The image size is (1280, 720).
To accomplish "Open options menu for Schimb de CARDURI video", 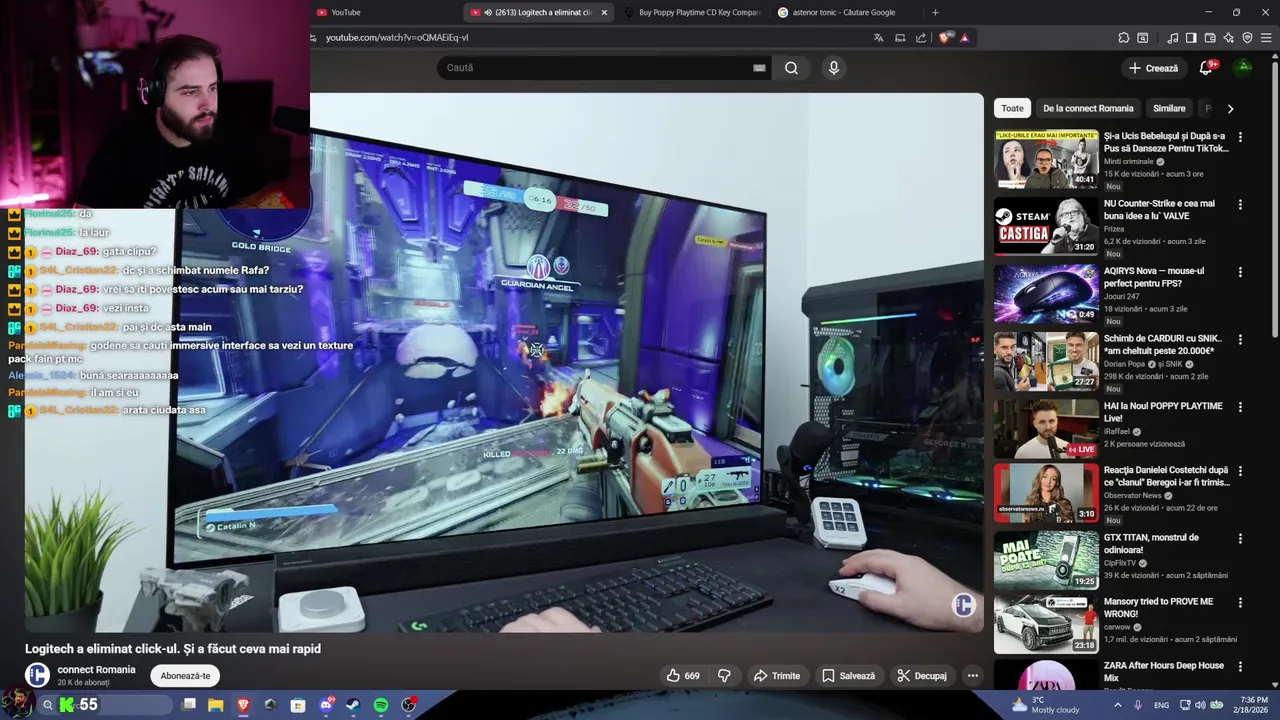I will [1240, 339].
